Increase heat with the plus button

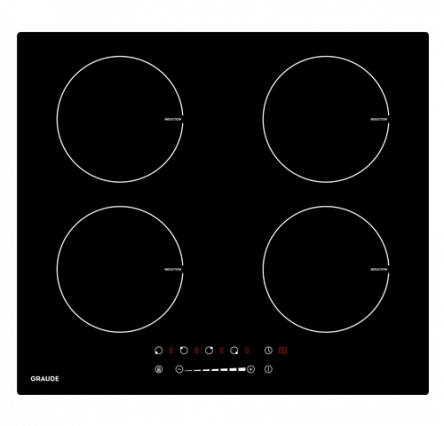tap(251, 369)
